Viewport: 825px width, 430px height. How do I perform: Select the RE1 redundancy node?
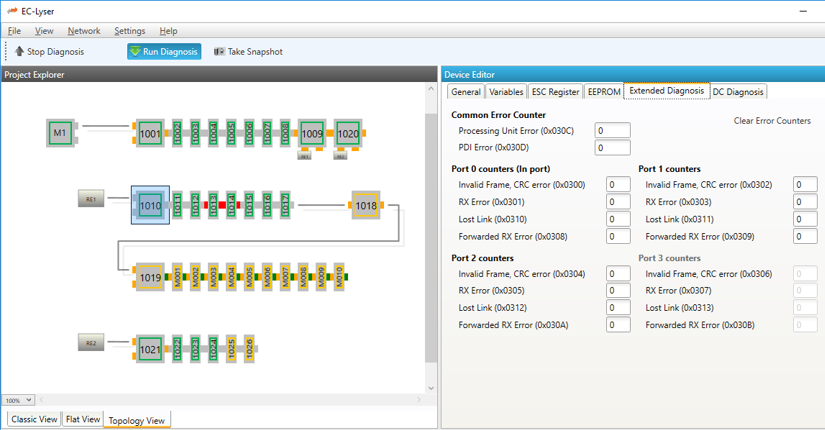[91, 200]
